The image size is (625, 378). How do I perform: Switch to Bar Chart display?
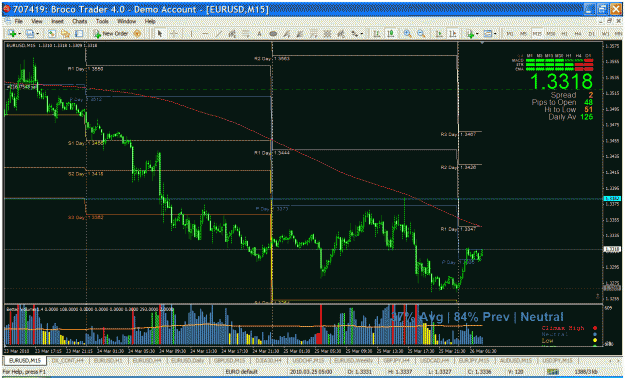[x=376, y=34]
